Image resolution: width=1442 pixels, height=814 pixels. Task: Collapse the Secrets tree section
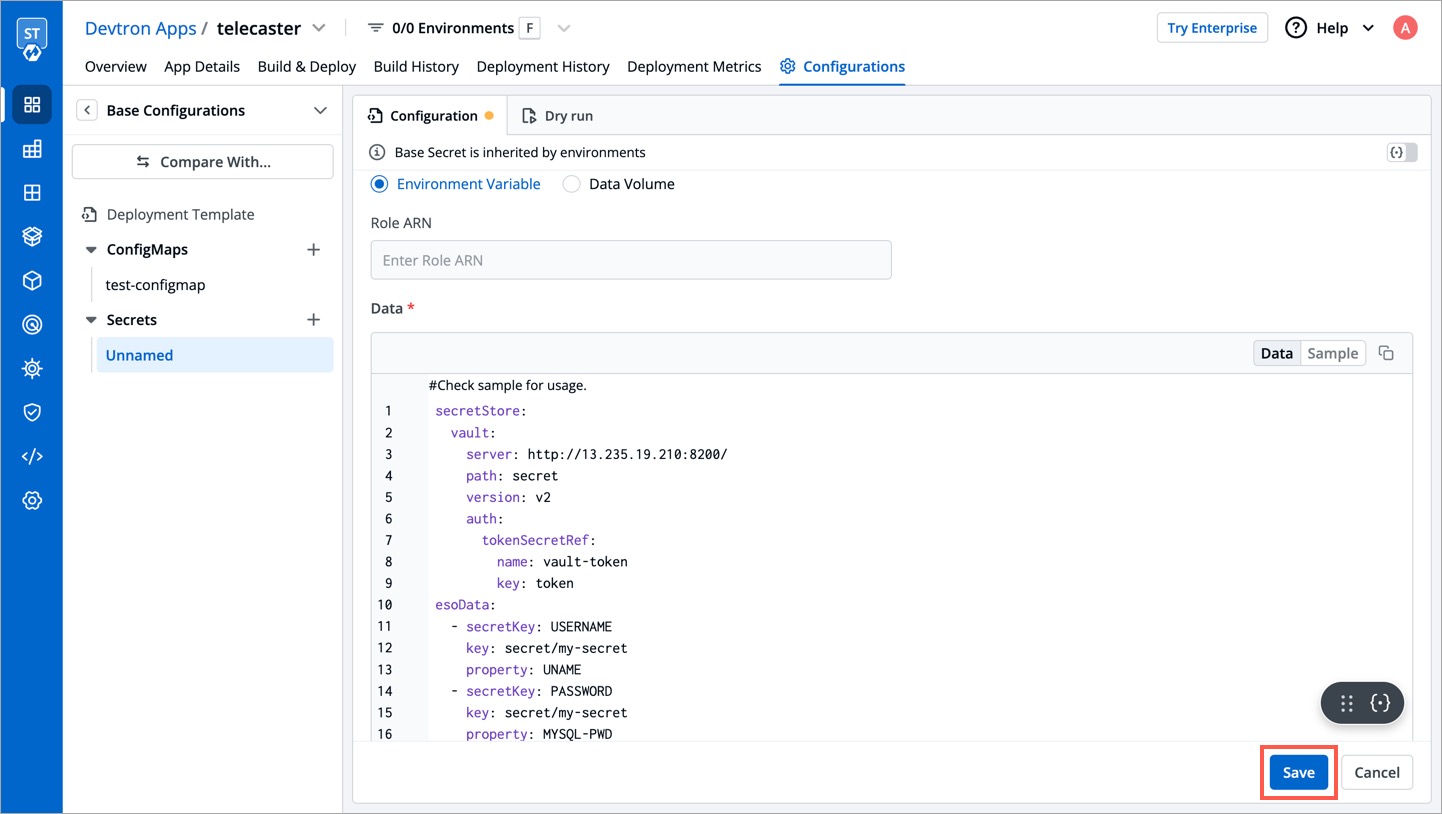[91, 320]
